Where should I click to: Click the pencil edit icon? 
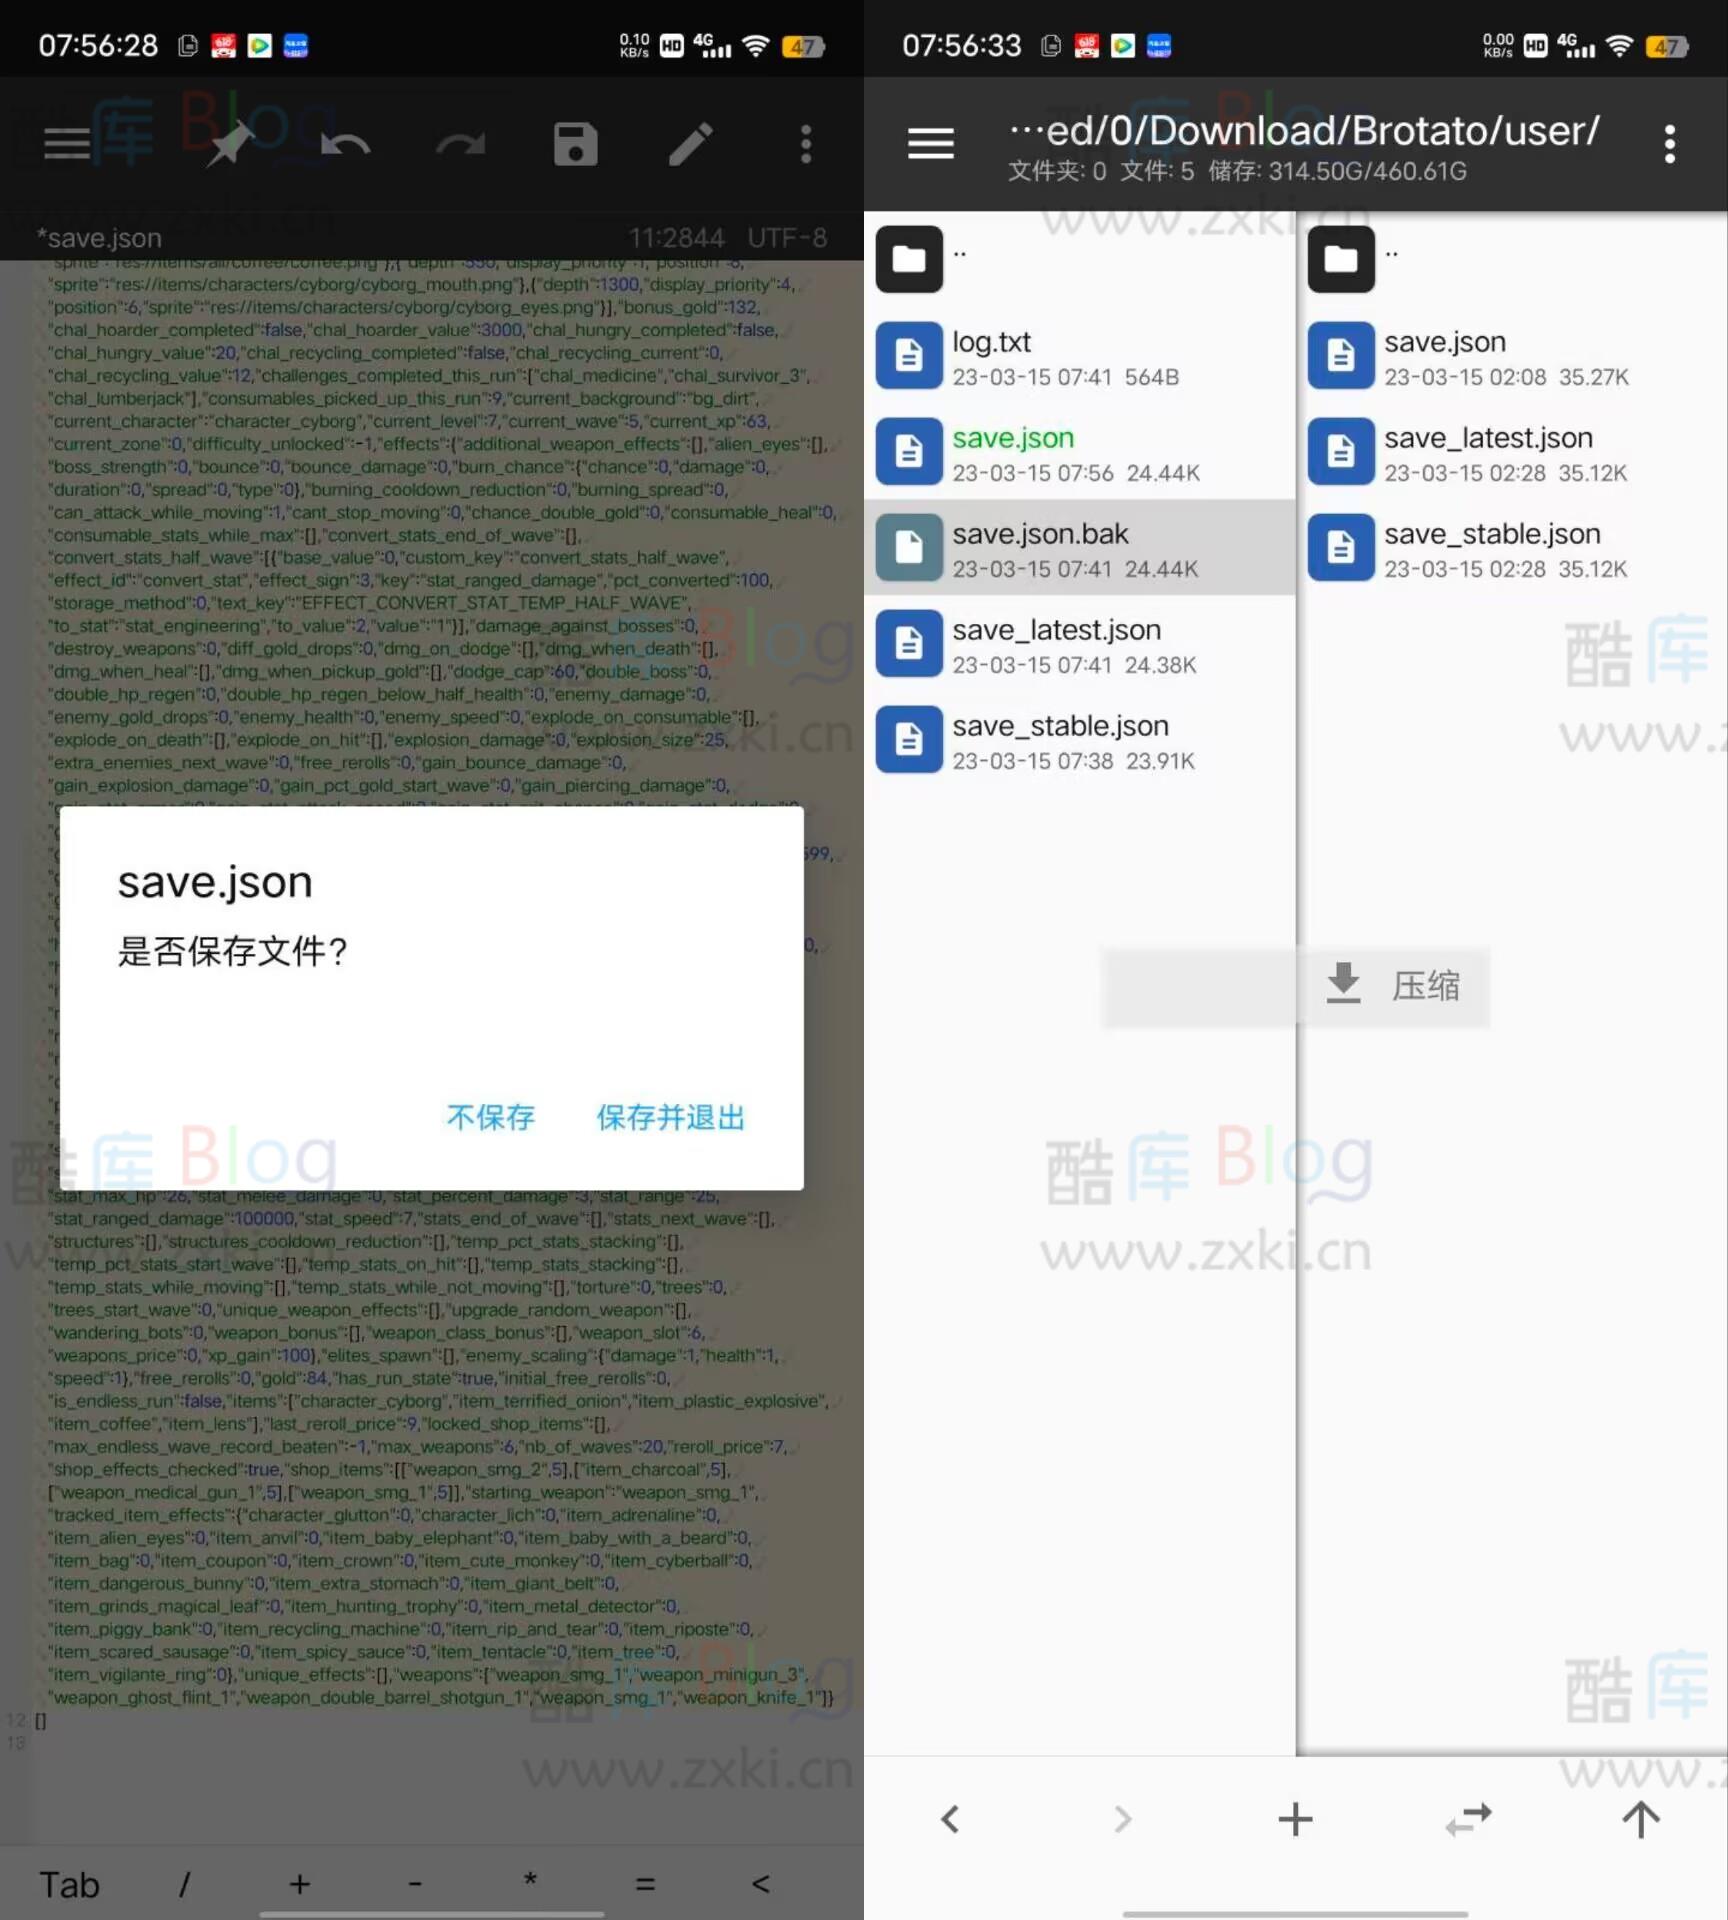click(690, 145)
